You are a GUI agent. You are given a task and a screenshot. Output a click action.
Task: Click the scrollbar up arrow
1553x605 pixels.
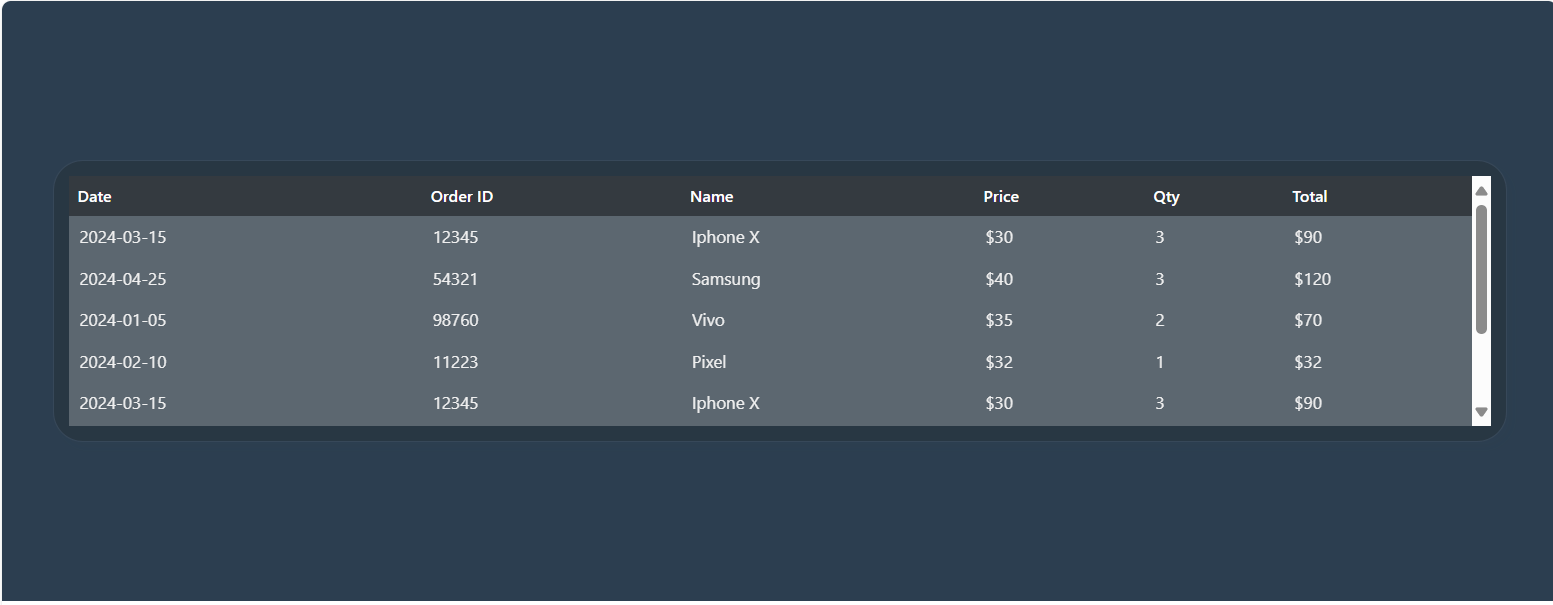(x=1481, y=190)
